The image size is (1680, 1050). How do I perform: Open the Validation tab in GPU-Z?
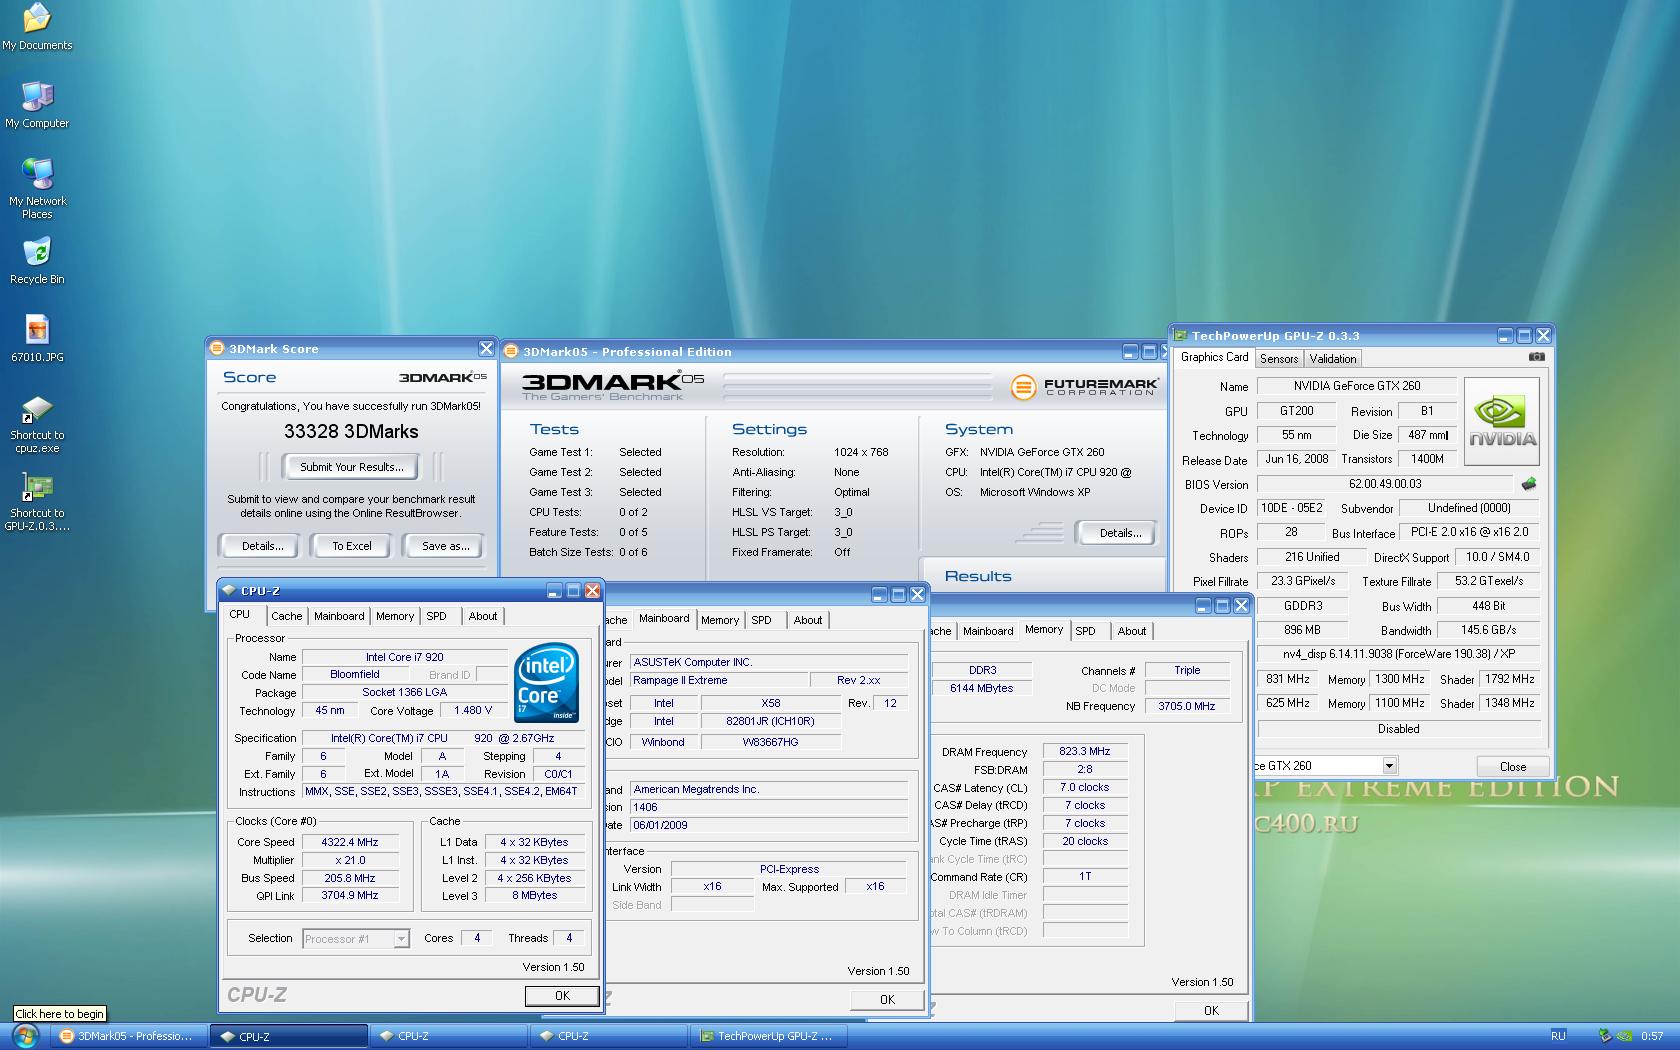pyautogui.click(x=1333, y=359)
